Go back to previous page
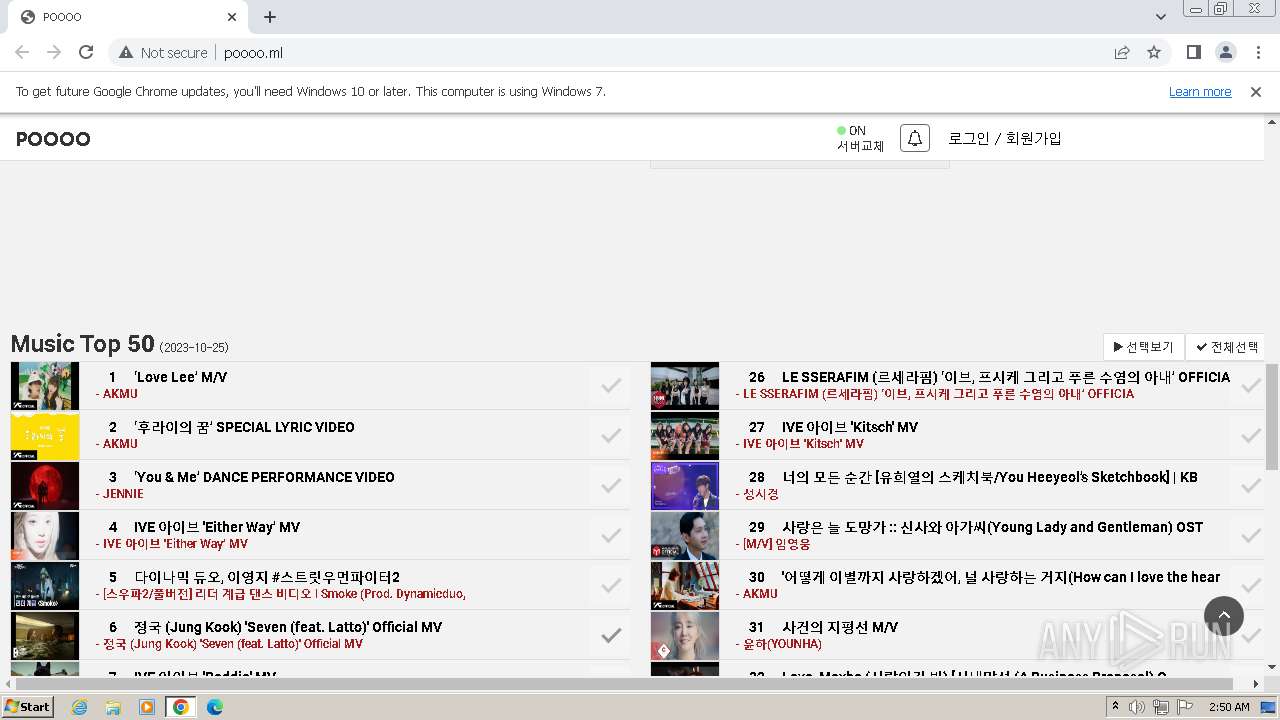The width and height of the screenshot is (1280, 720). (x=22, y=52)
